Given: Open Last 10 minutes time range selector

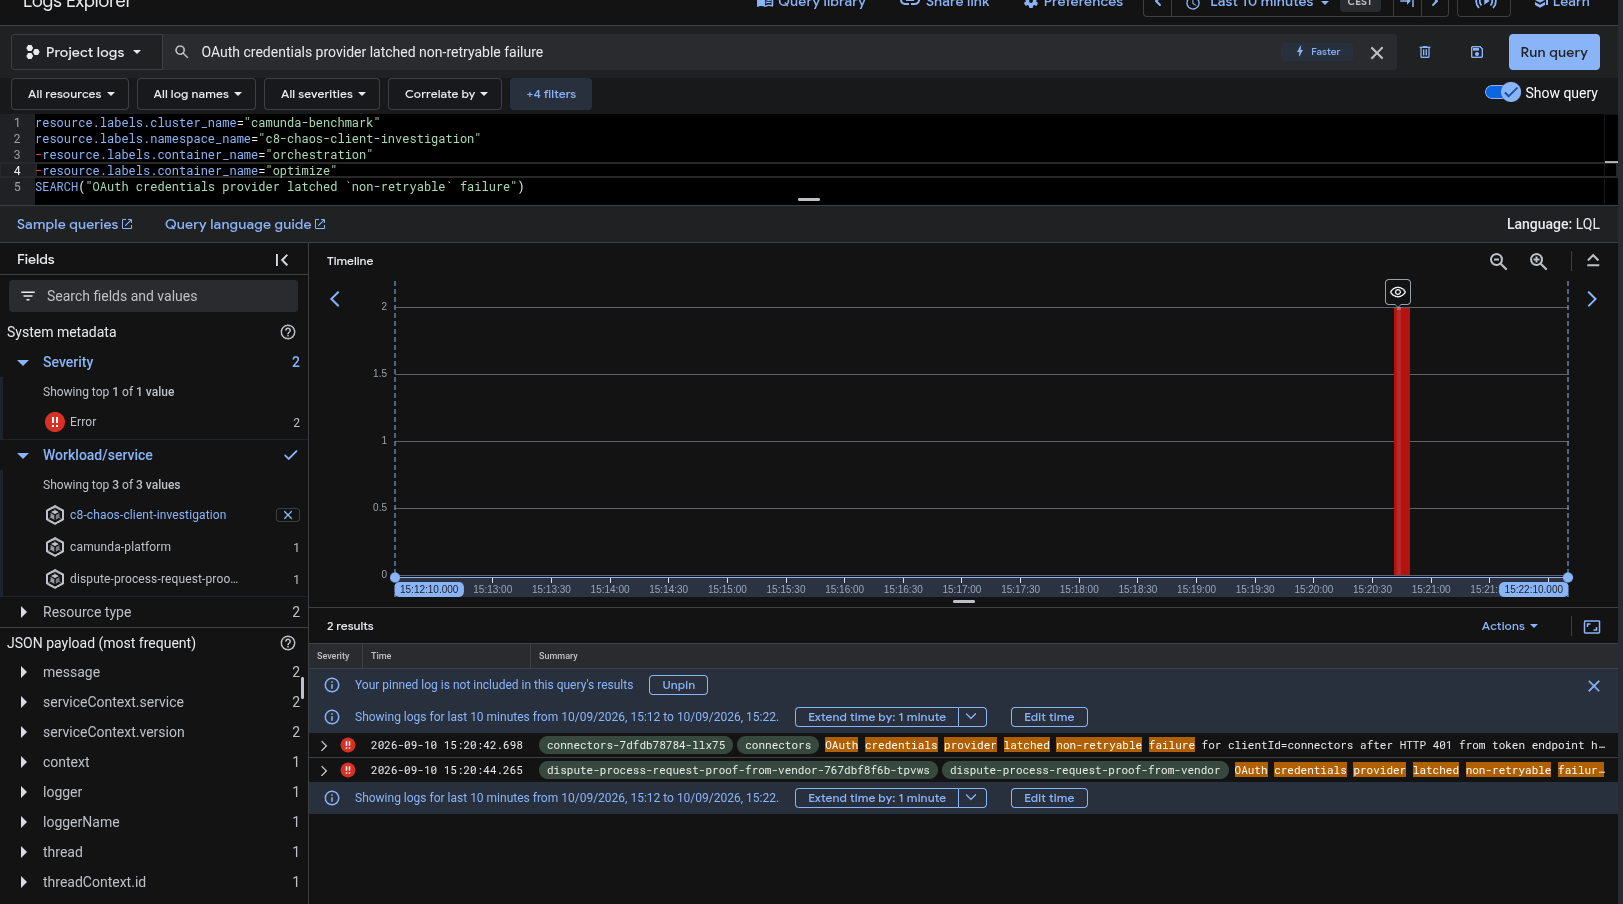Looking at the screenshot, I should coord(1259,4).
